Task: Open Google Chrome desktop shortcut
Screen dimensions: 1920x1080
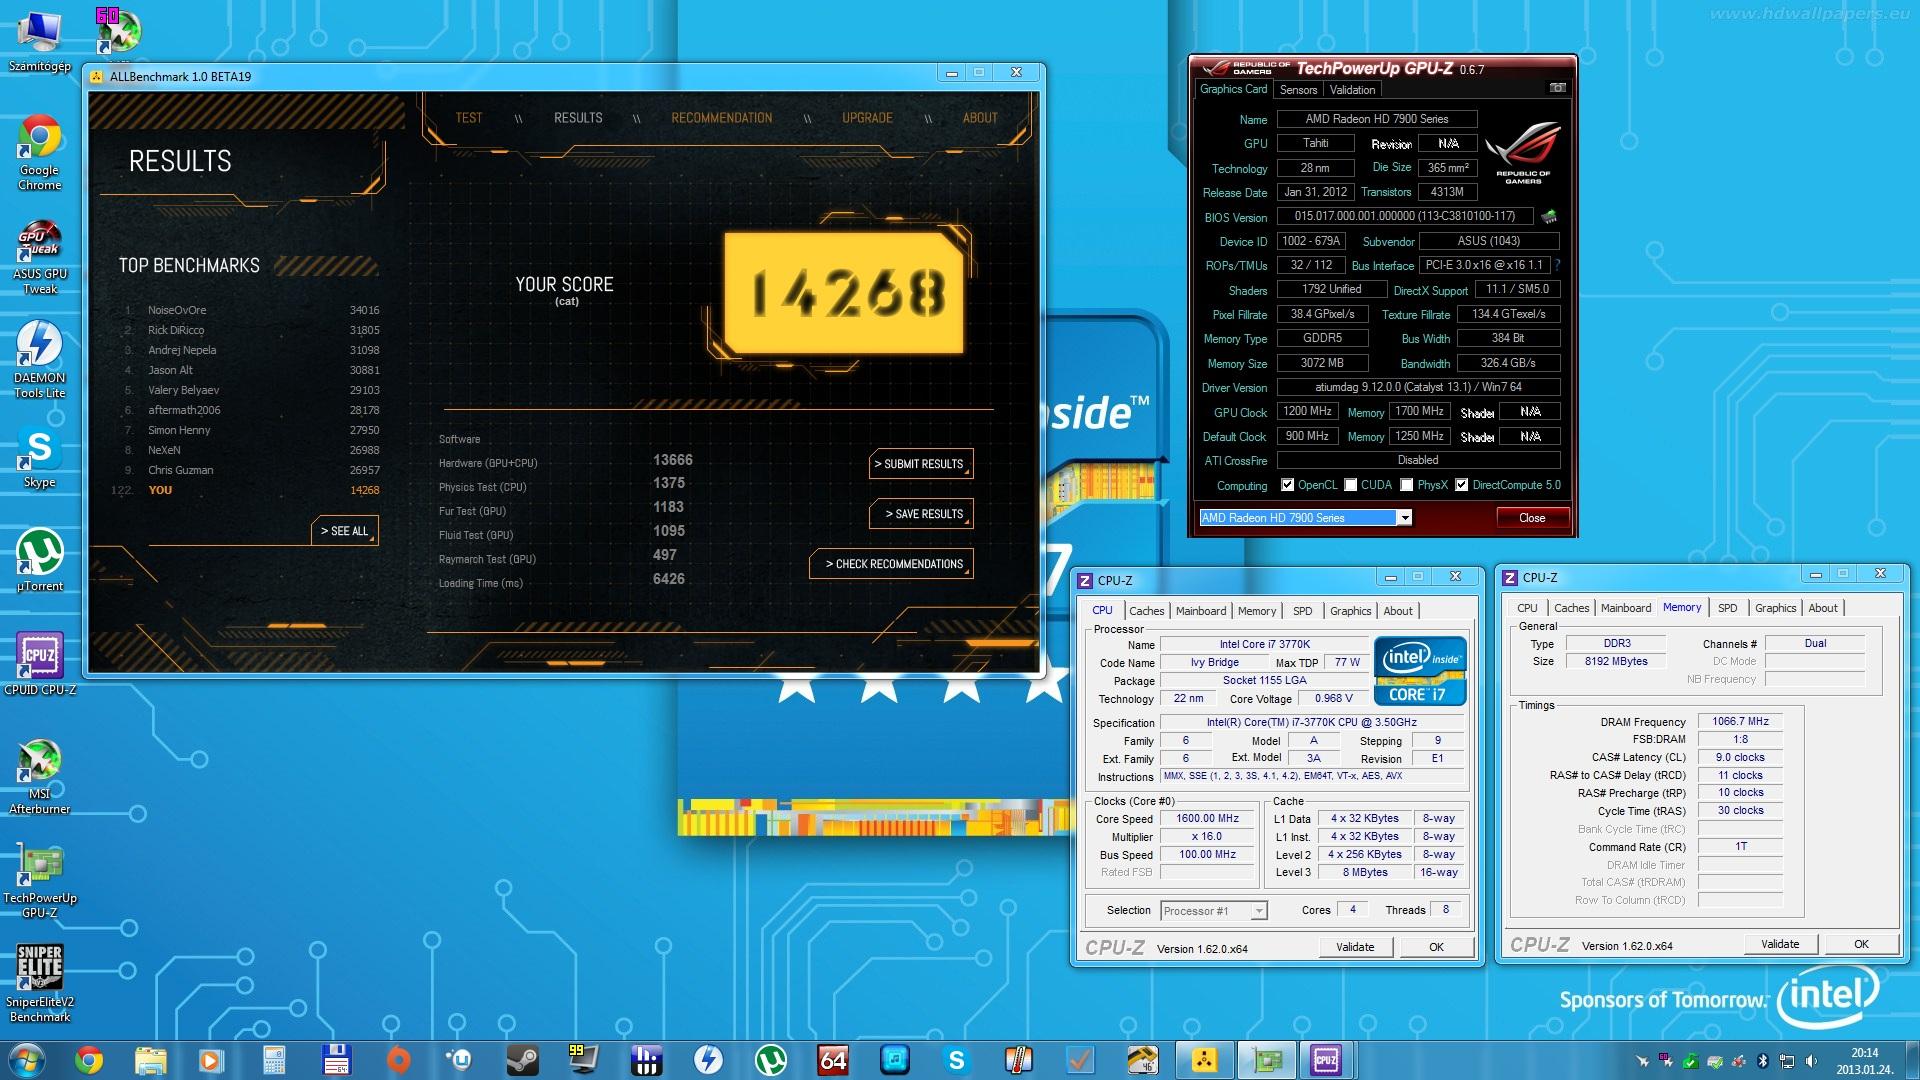Action: [39, 152]
